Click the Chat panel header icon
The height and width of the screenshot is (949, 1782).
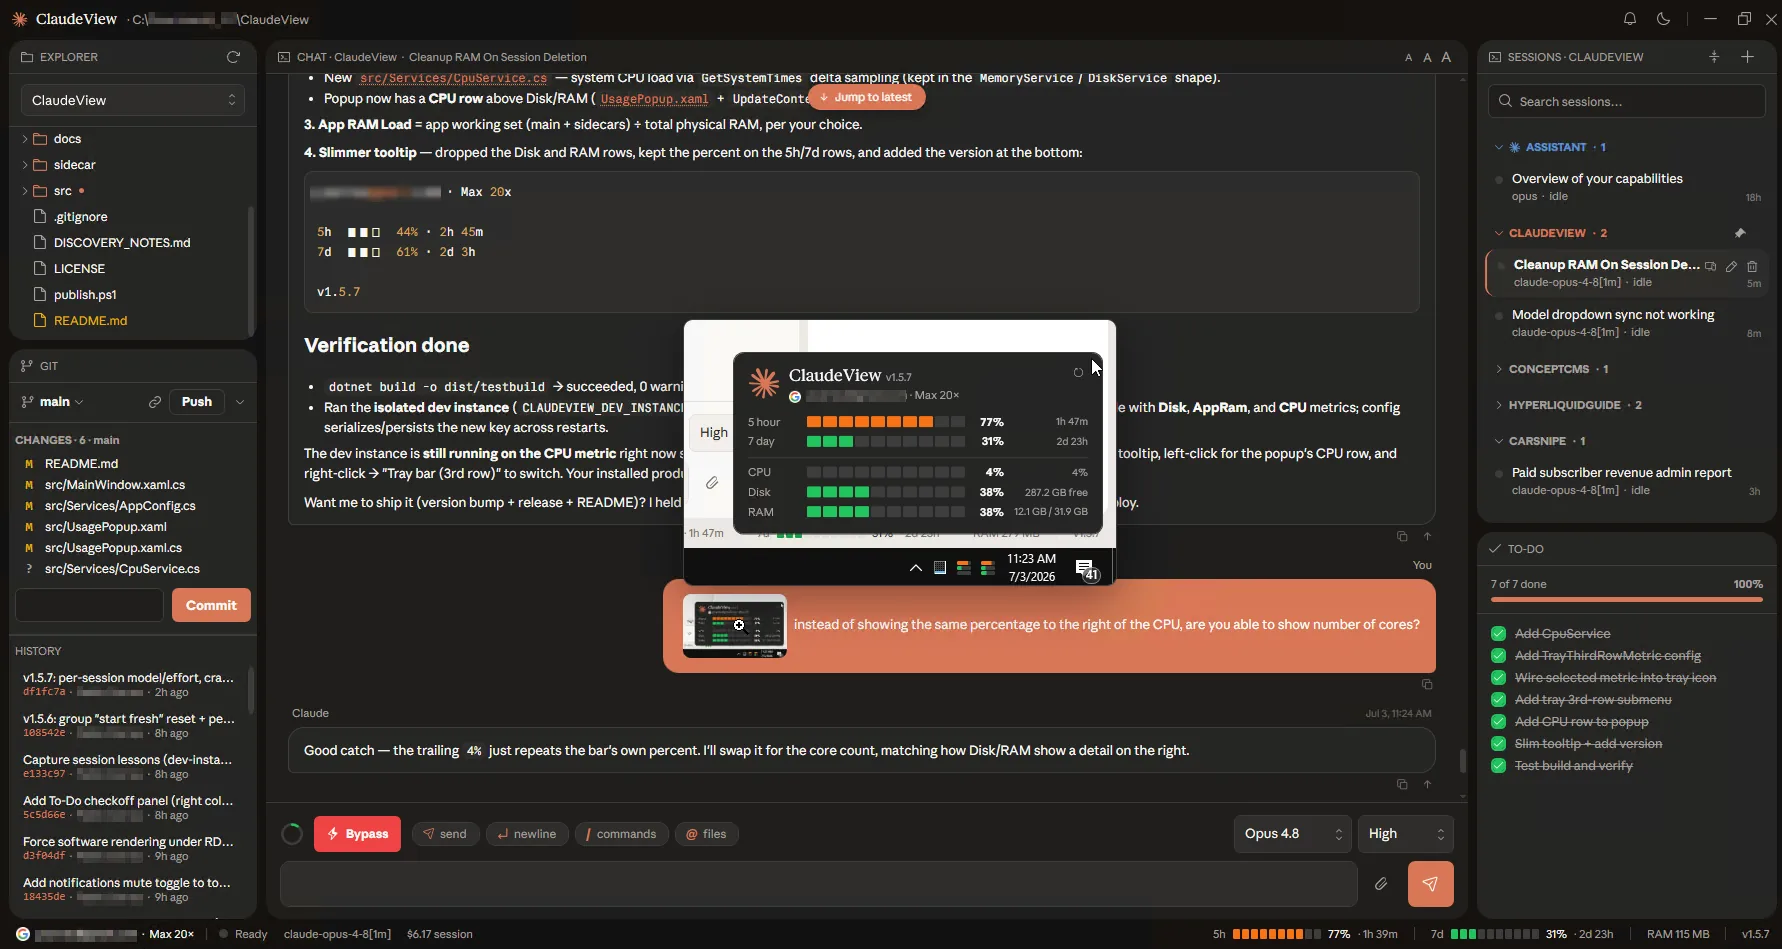click(284, 57)
